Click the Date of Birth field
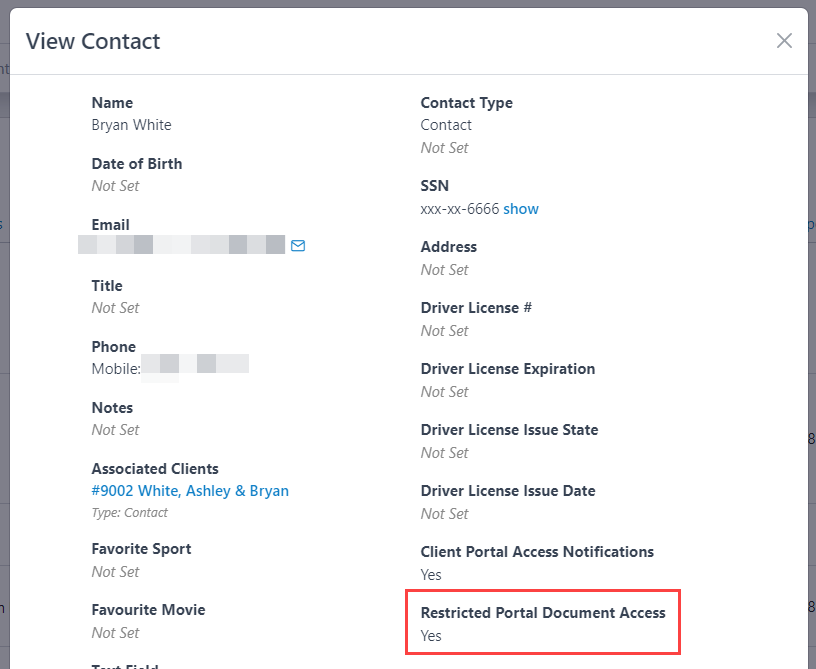The width and height of the screenshot is (816, 669). tap(136, 163)
